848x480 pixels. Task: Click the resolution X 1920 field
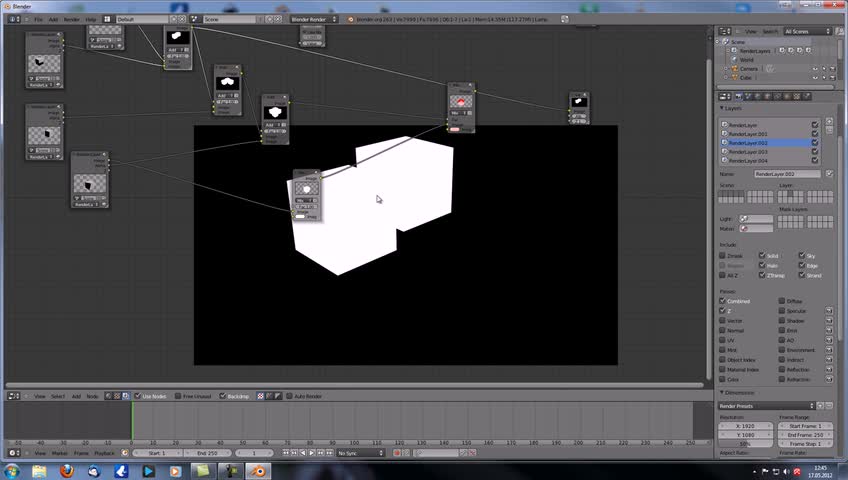[746, 426]
